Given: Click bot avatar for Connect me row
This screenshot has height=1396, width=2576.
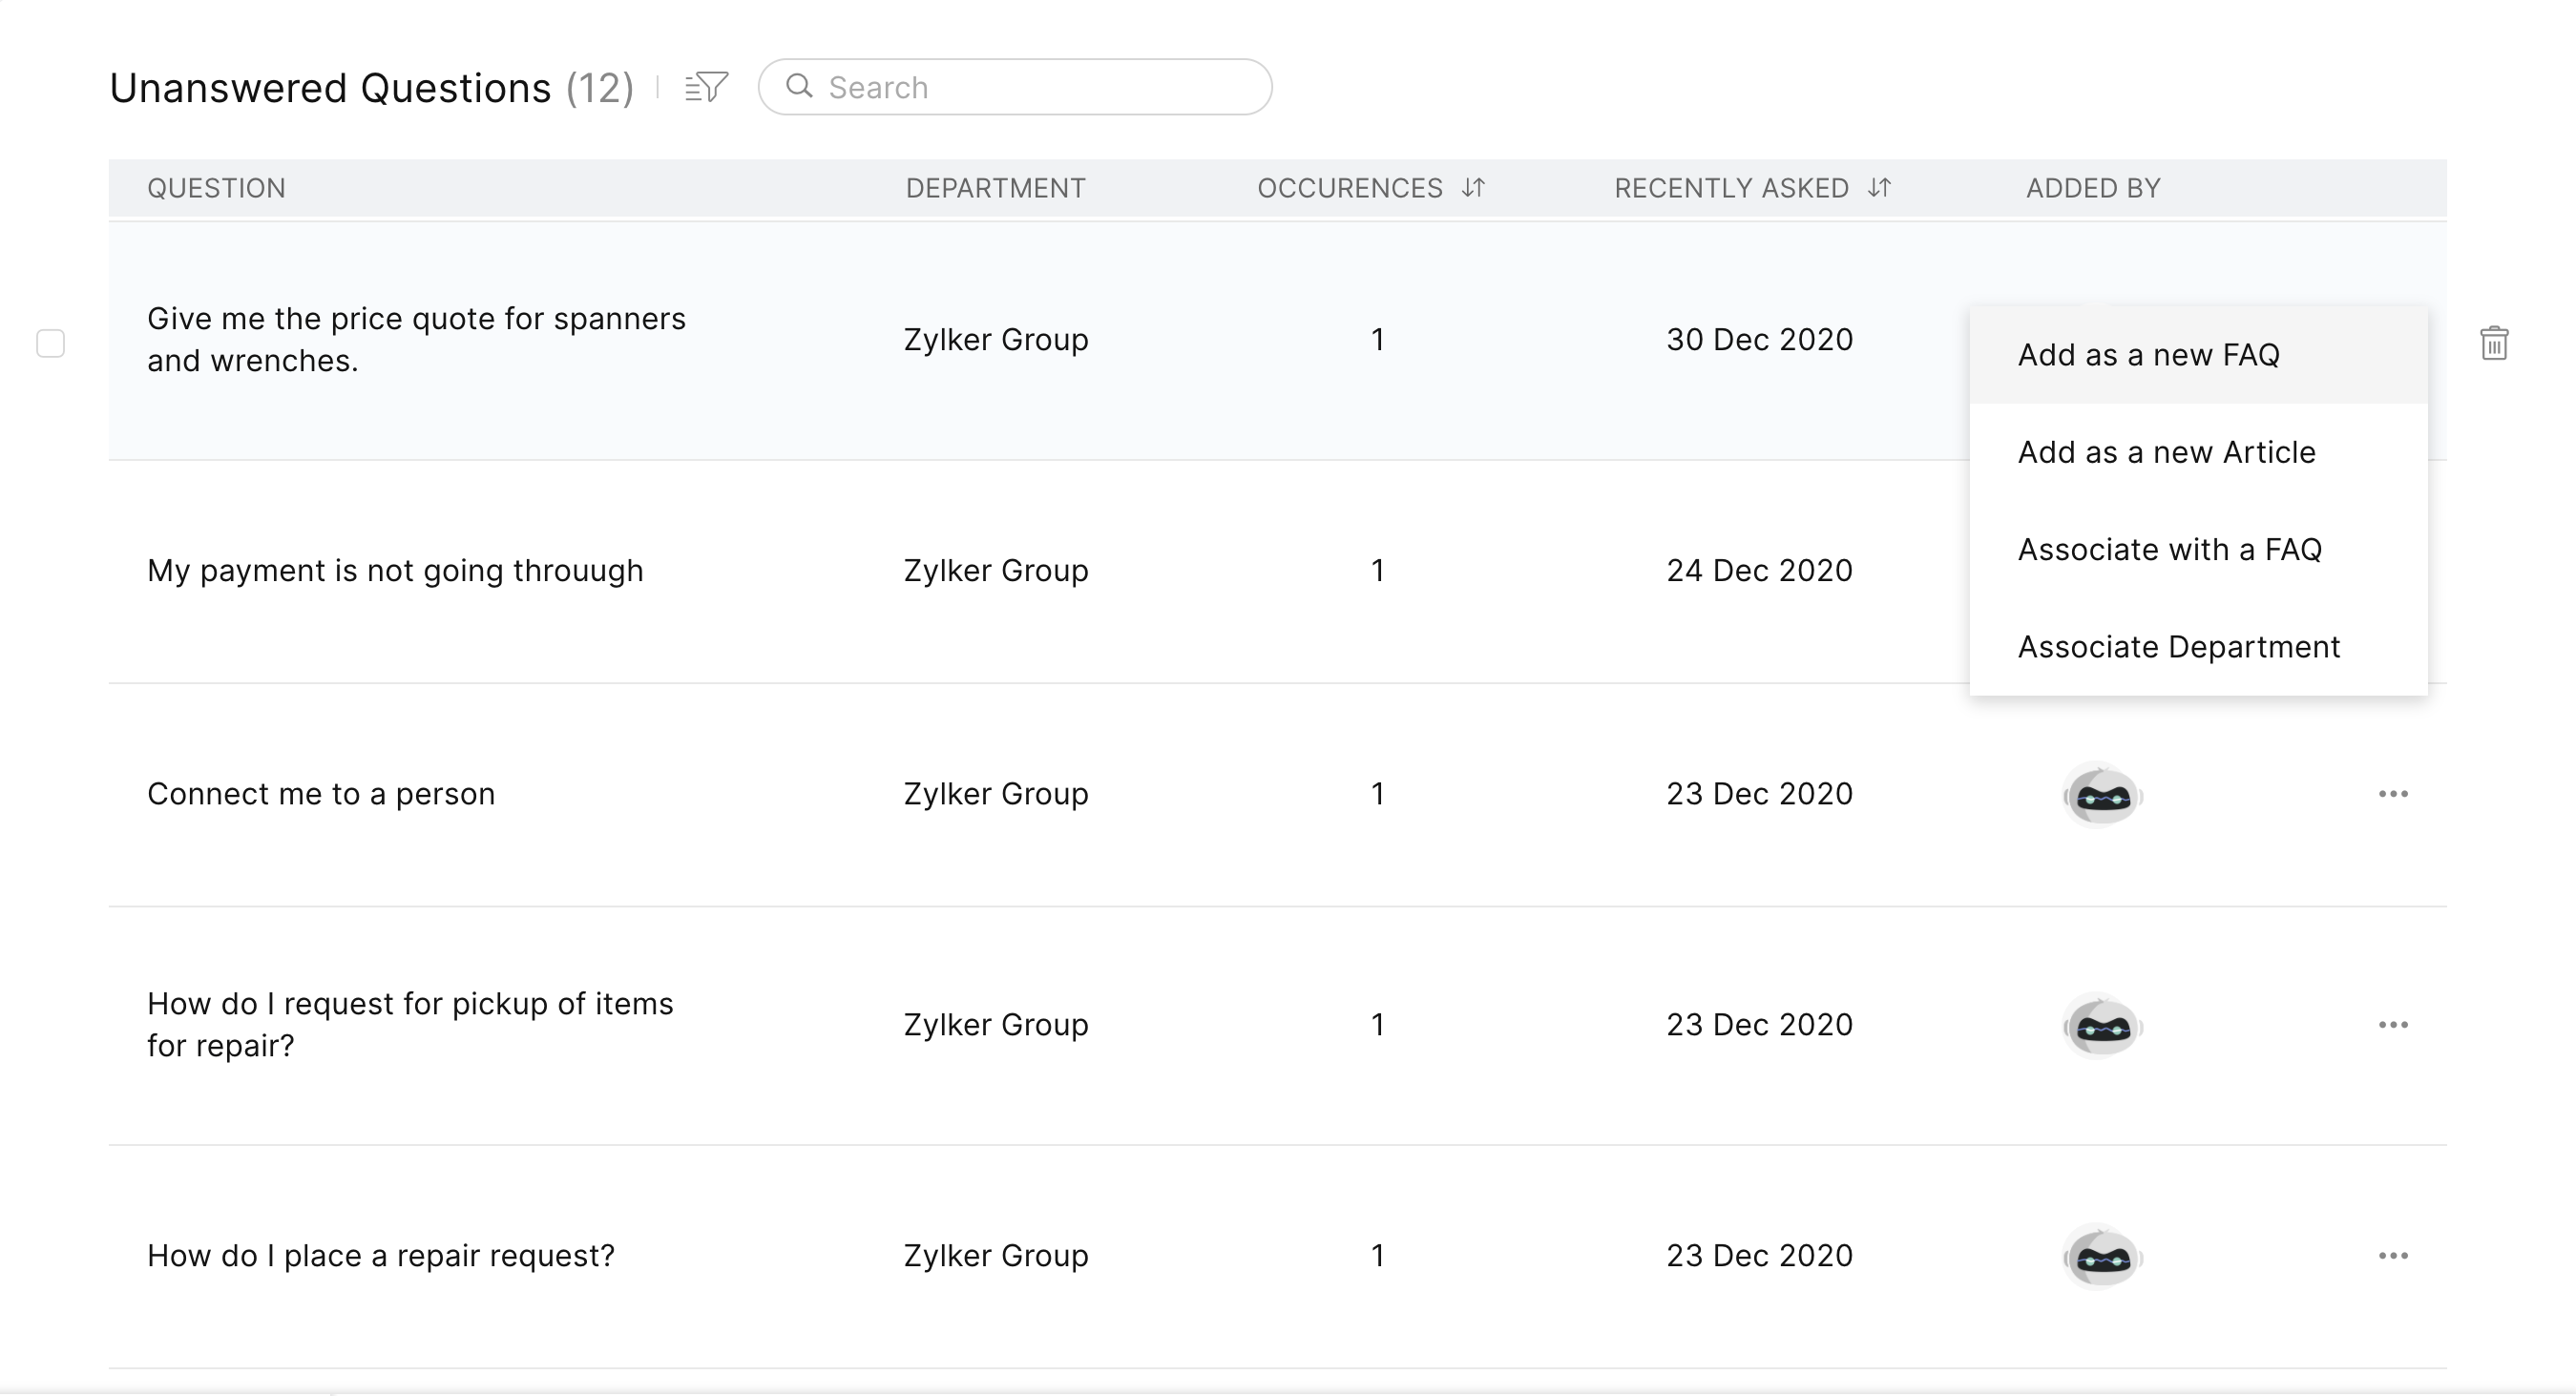Looking at the screenshot, I should tap(2102, 795).
